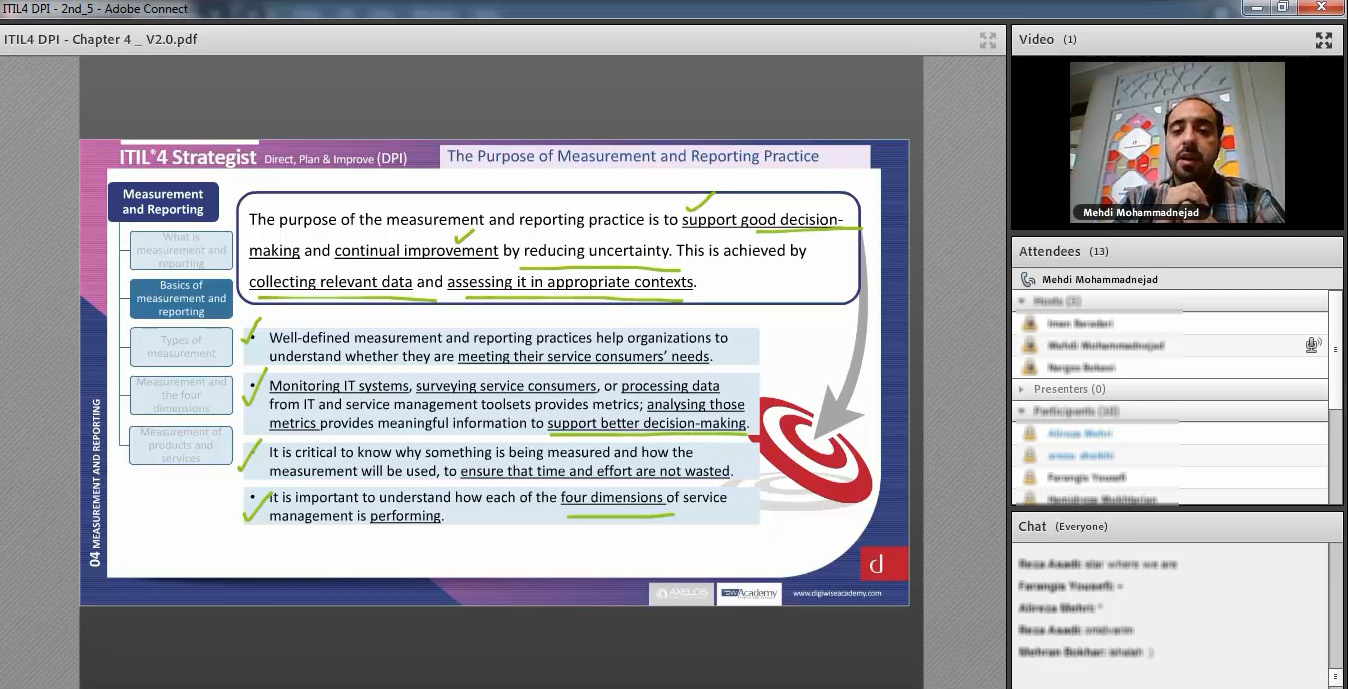
Task: Click the first participant's avatar icon
Action: tap(1028, 434)
